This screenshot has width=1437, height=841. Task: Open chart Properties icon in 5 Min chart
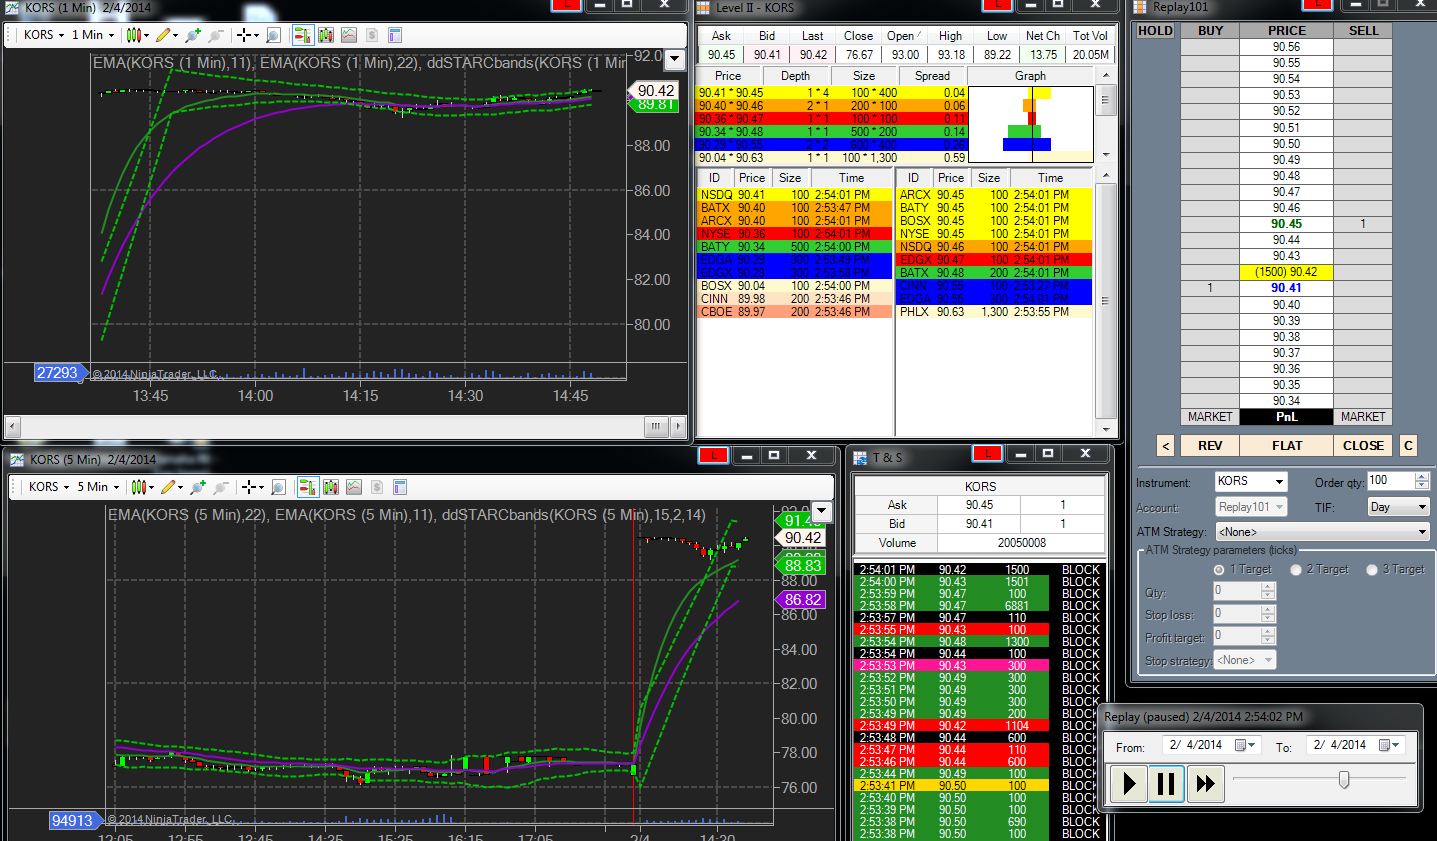click(400, 487)
